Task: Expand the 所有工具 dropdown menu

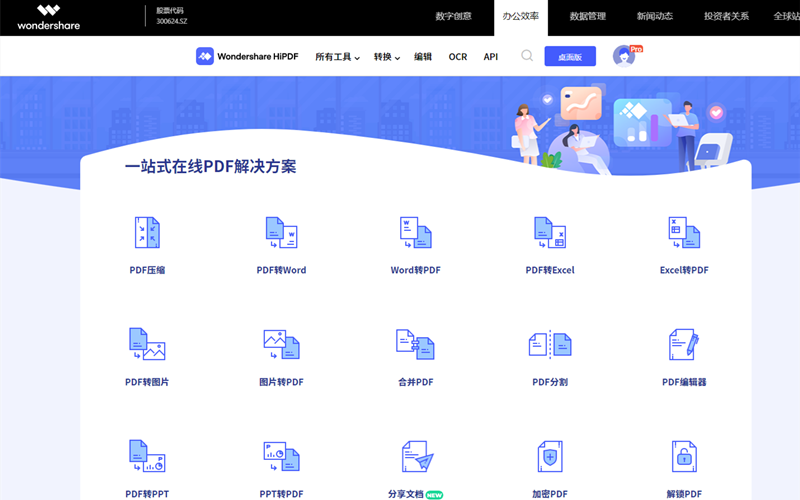Action: pyautogui.click(x=337, y=57)
